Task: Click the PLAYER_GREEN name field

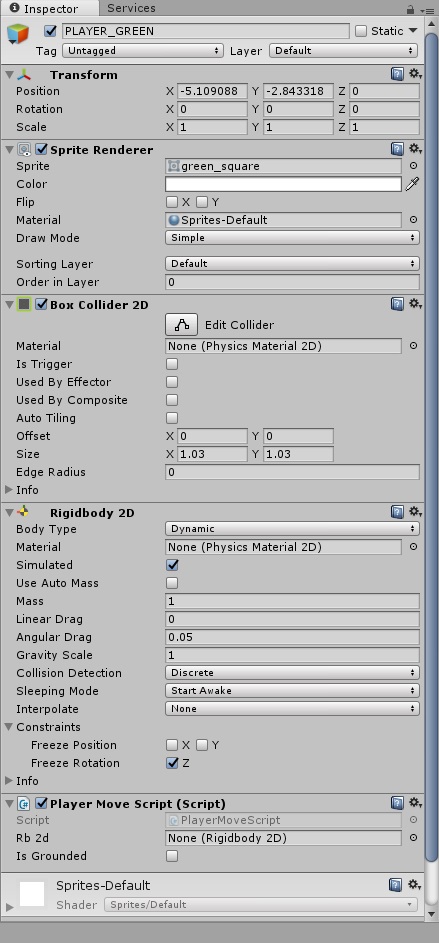Action: 205,31
